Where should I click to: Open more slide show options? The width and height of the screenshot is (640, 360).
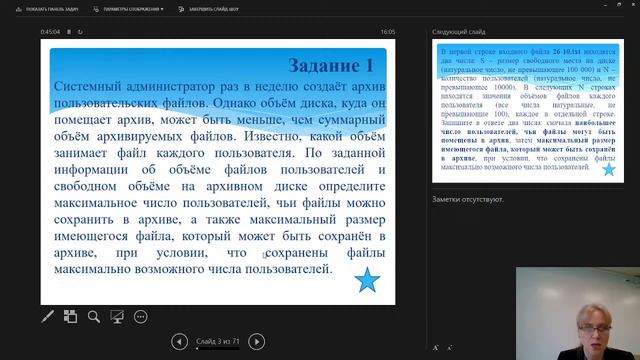click(x=140, y=316)
